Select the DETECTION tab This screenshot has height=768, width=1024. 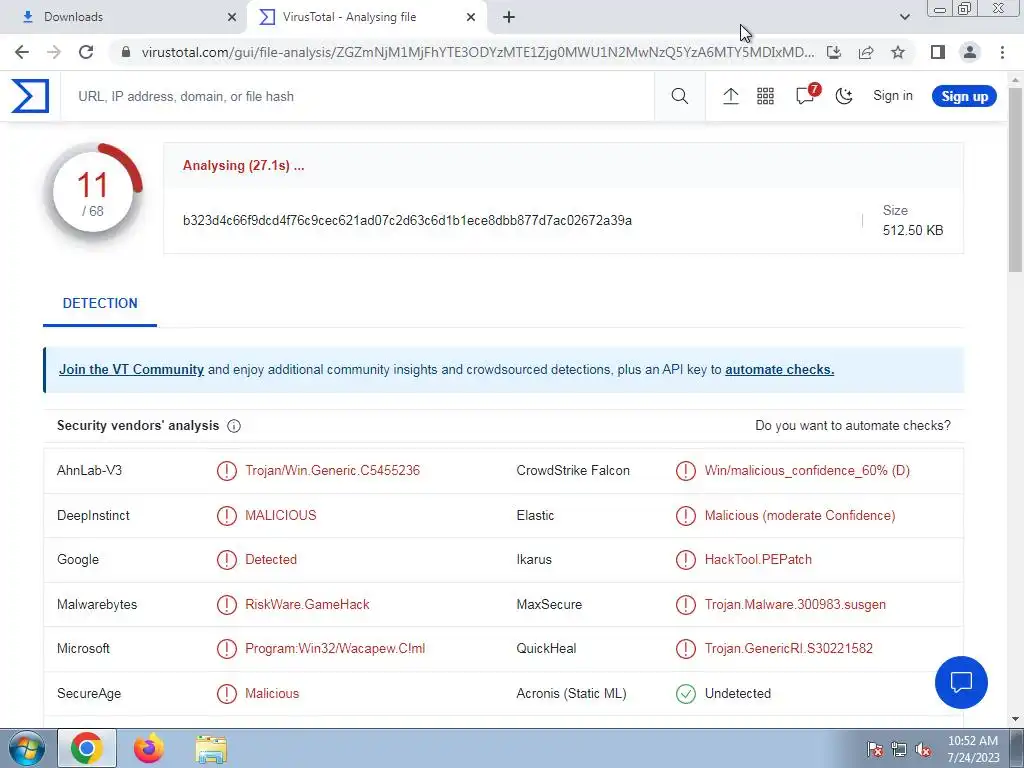100,303
